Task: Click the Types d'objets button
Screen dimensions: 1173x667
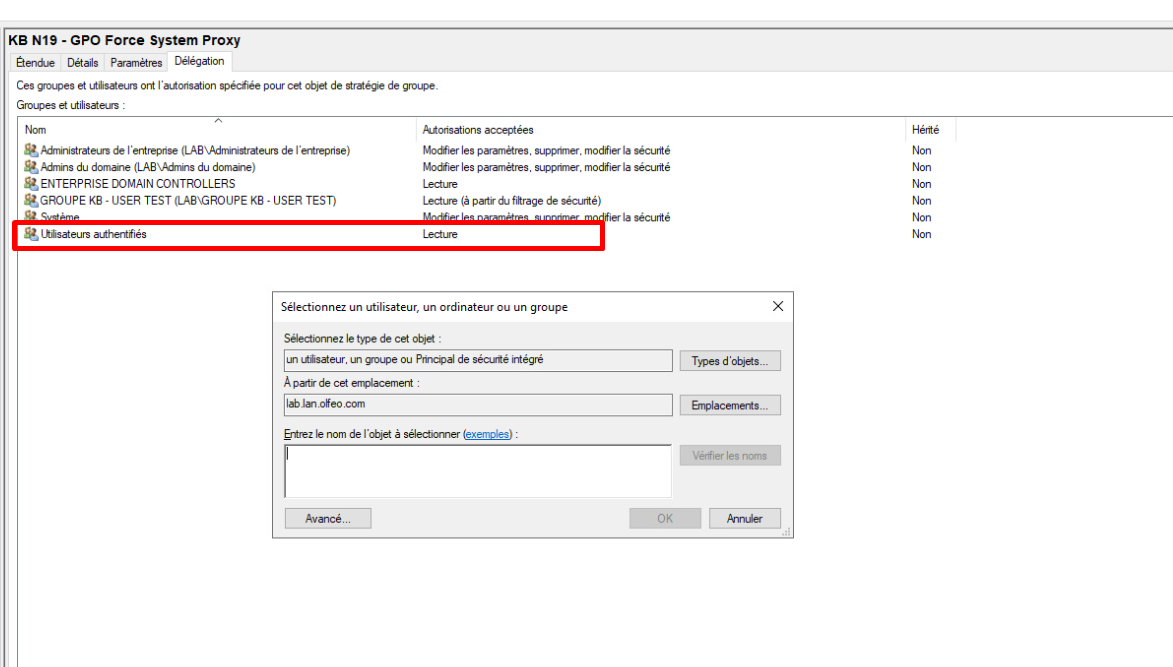Action: (x=730, y=361)
